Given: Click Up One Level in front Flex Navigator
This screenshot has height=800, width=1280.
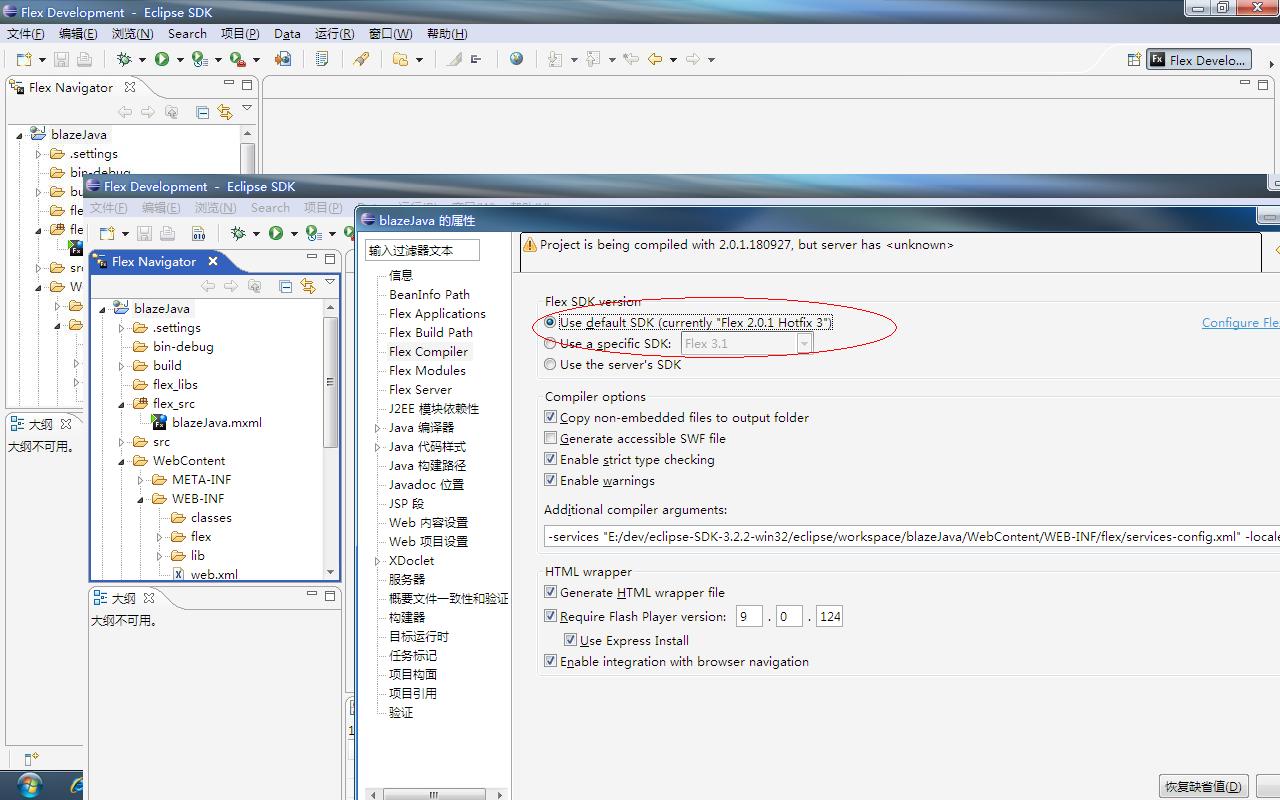Looking at the screenshot, I should point(254,286).
